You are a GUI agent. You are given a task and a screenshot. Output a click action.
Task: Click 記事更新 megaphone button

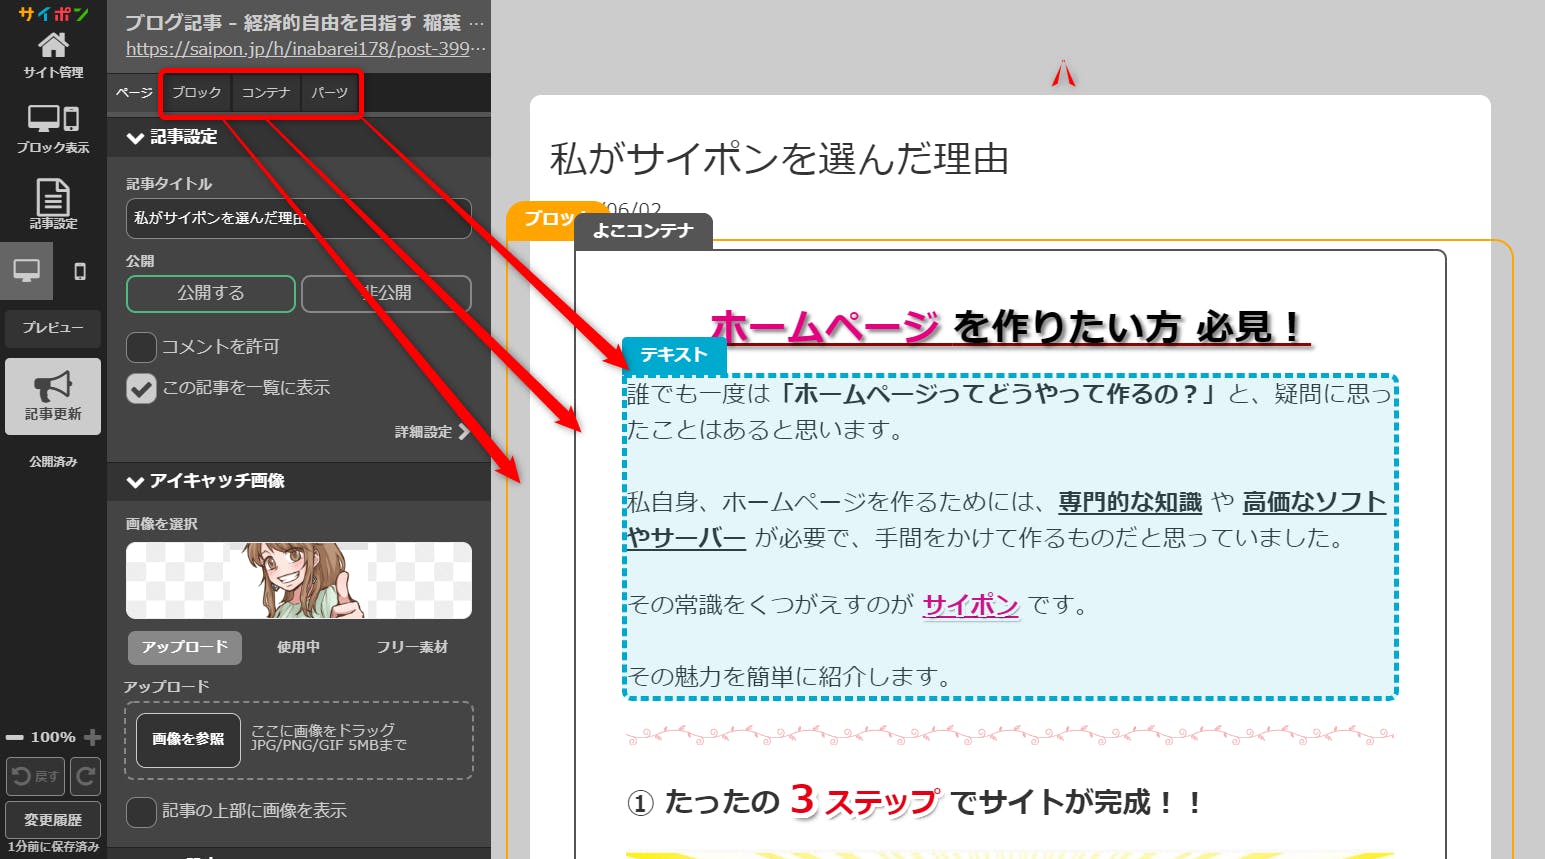pyautogui.click(x=53, y=396)
